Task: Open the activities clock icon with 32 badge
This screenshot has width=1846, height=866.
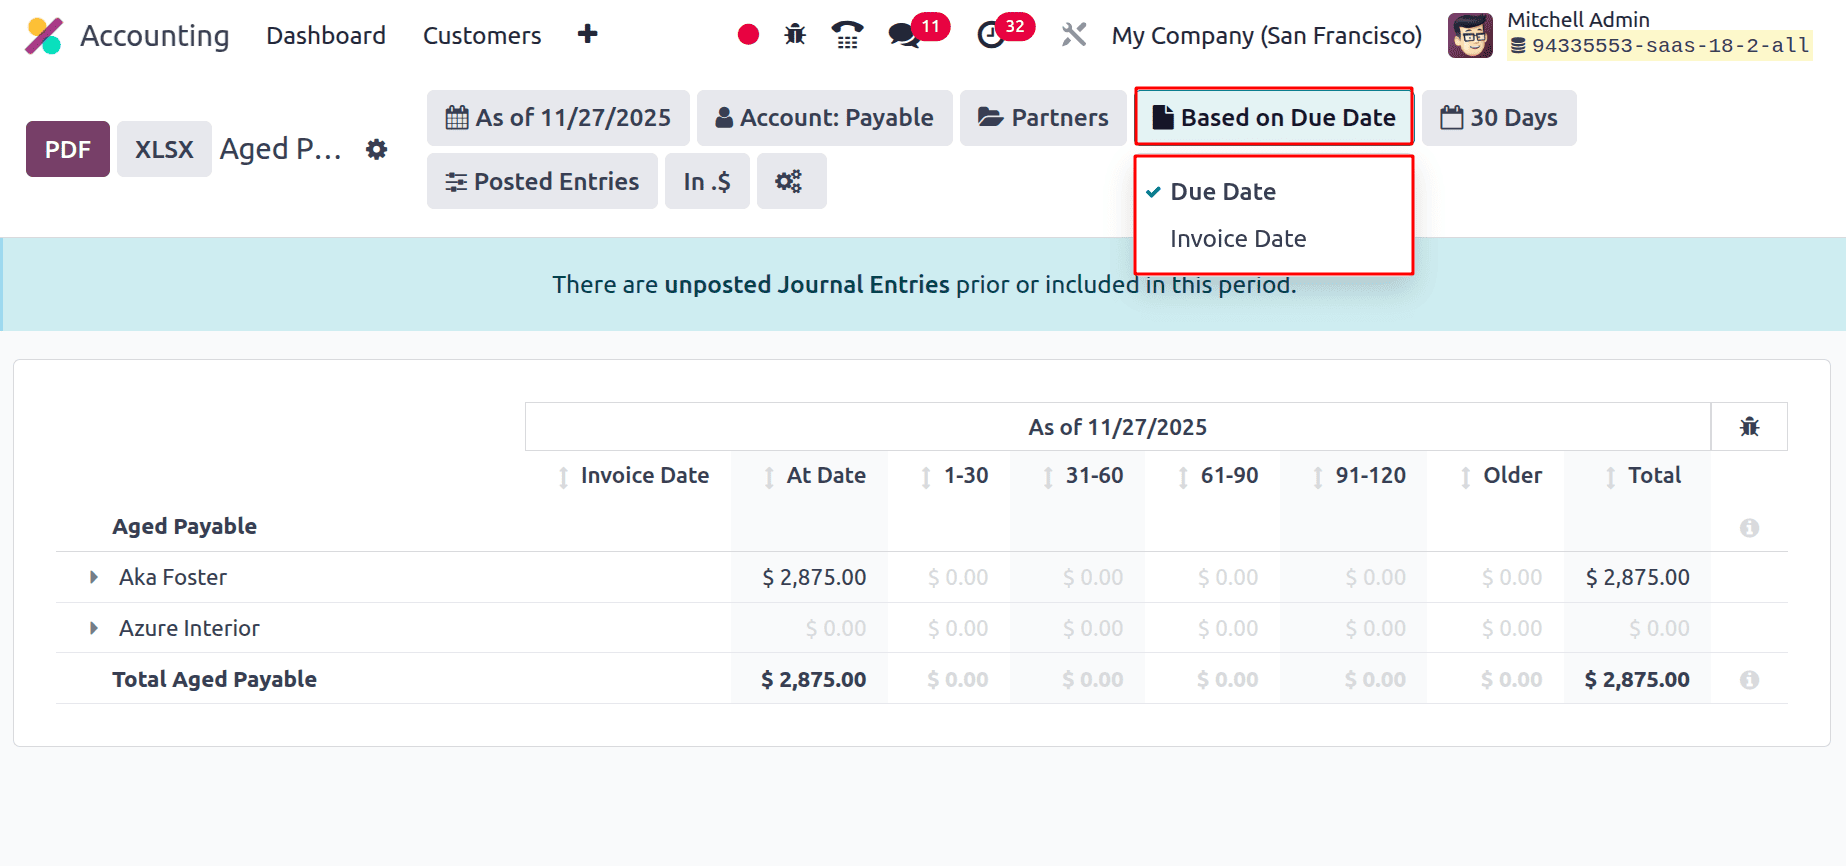Action: [991, 35]
